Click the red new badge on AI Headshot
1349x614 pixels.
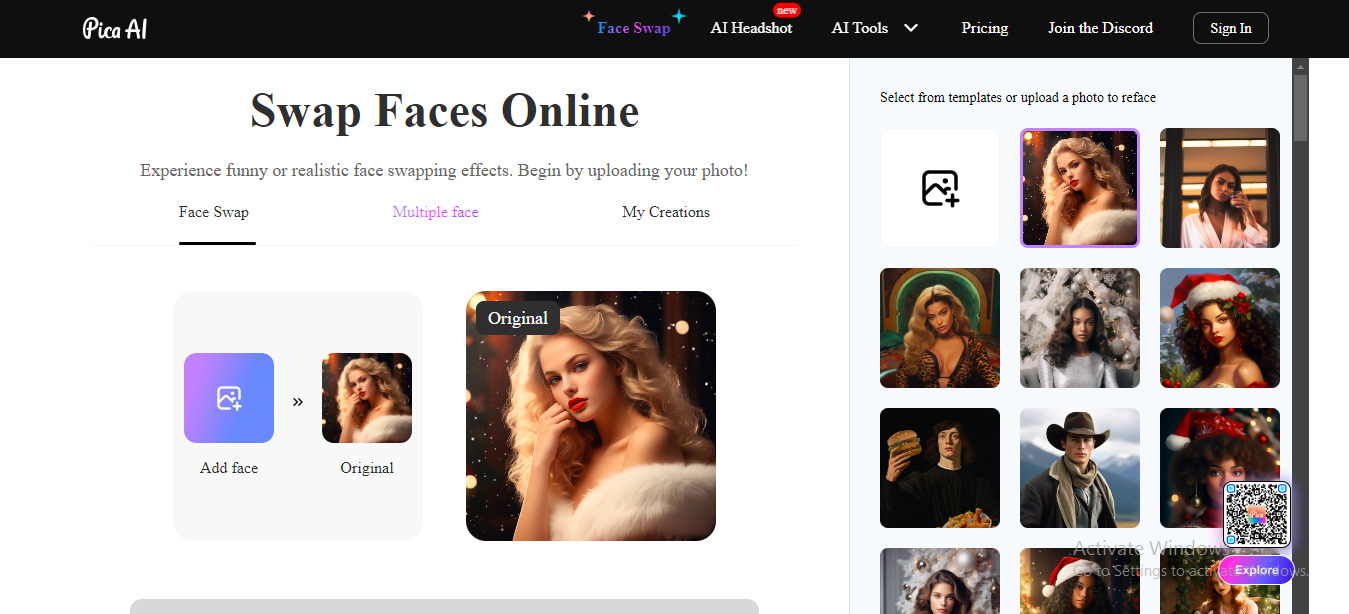click(787, 10)
